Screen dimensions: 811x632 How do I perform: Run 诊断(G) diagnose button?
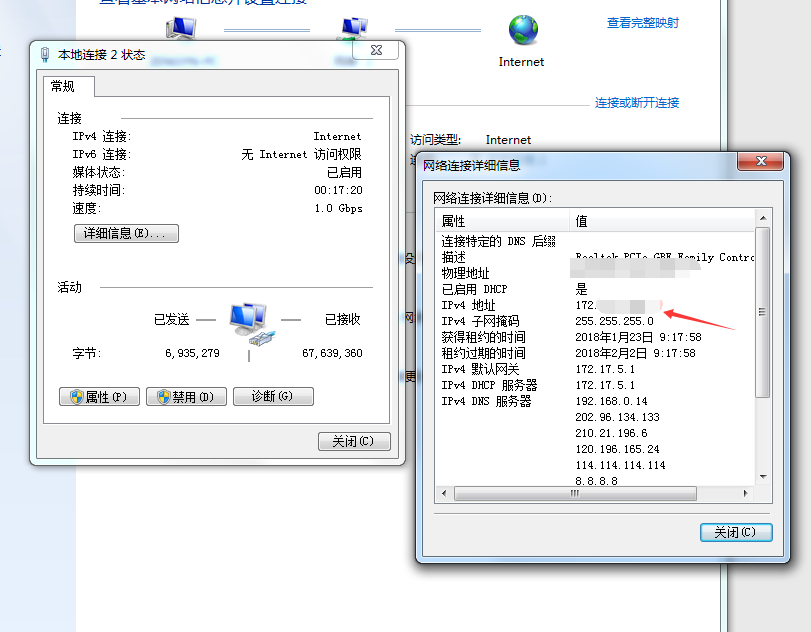click(x=273, y=397)
